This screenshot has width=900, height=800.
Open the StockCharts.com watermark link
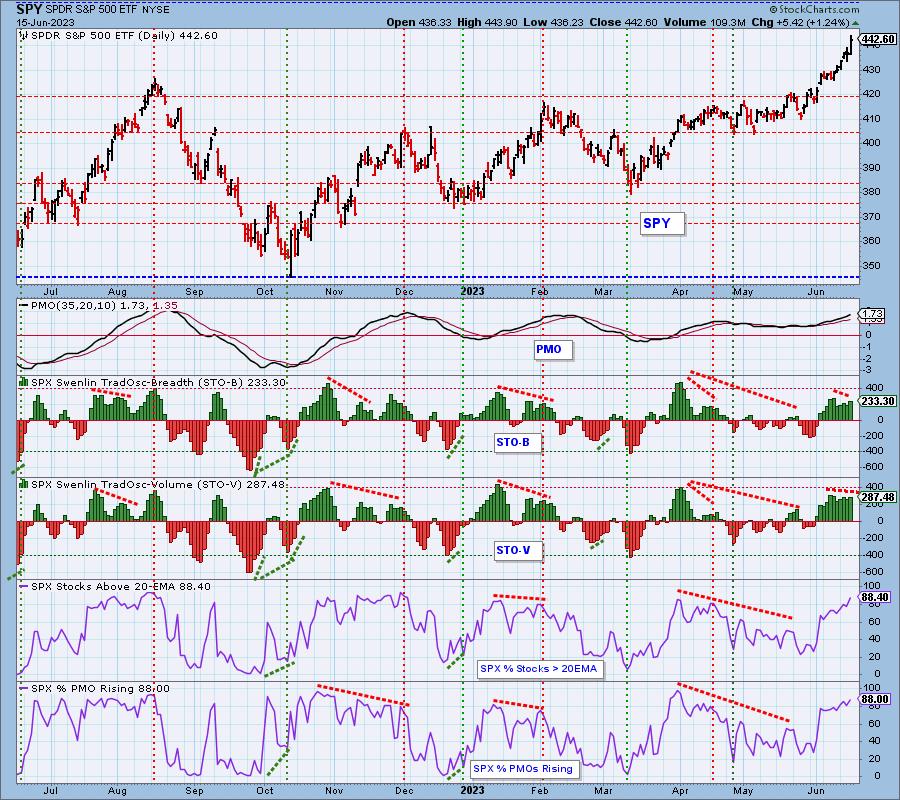(814, 9)
